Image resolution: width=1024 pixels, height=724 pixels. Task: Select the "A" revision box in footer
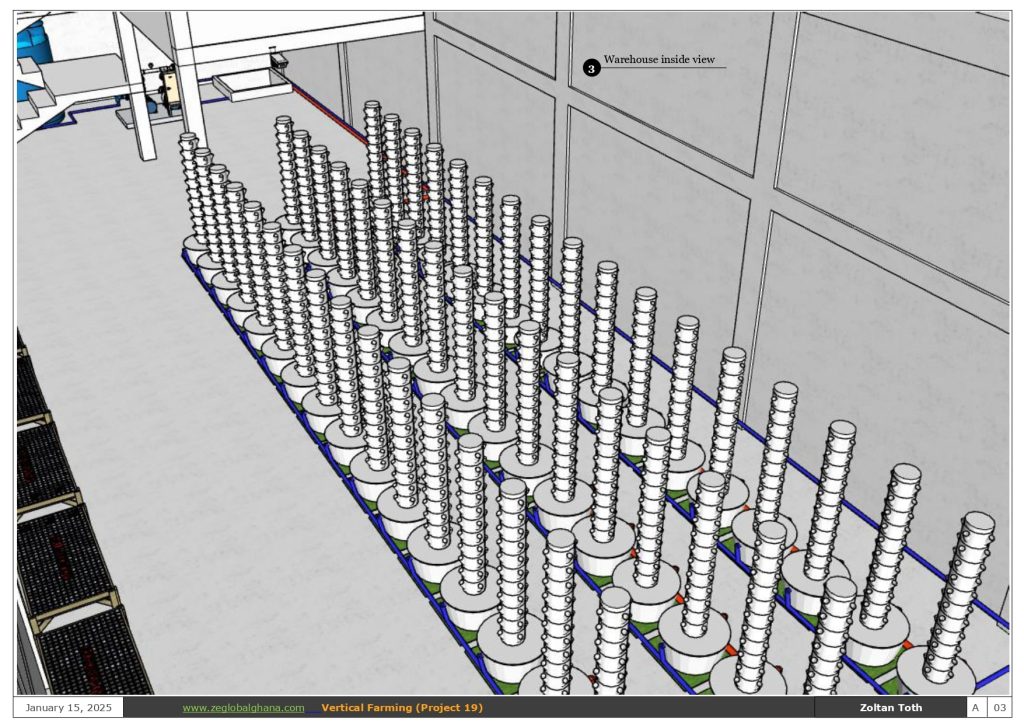[976, 708]
